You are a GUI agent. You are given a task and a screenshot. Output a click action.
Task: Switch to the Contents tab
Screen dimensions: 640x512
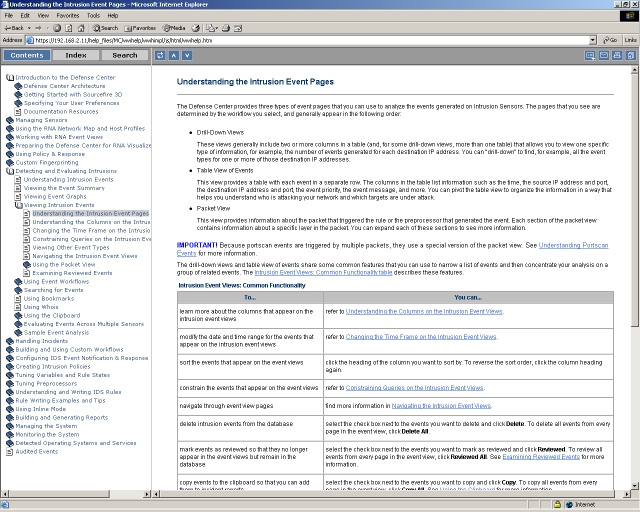27,55
